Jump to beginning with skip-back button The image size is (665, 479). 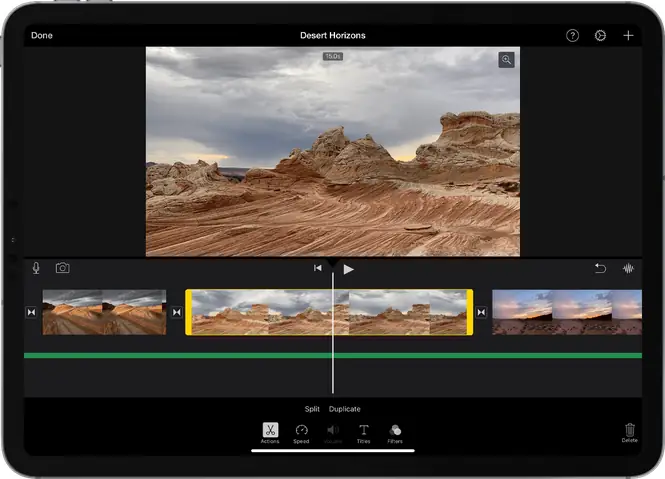pos(318,268)
